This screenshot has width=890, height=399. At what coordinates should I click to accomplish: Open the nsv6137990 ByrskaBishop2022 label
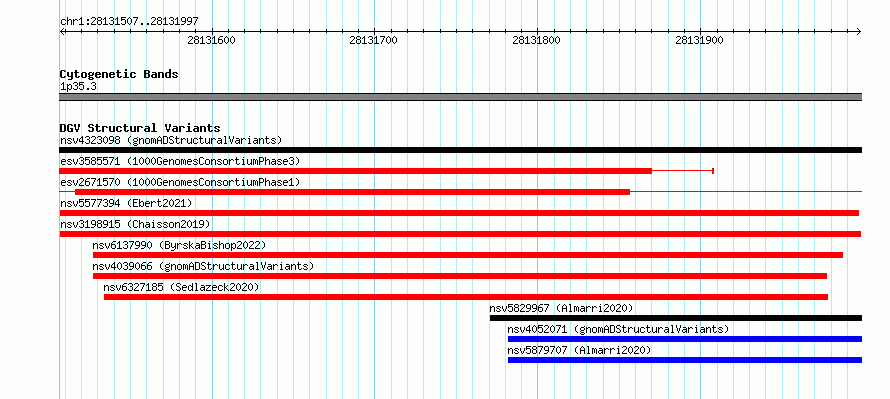point(179,245)
